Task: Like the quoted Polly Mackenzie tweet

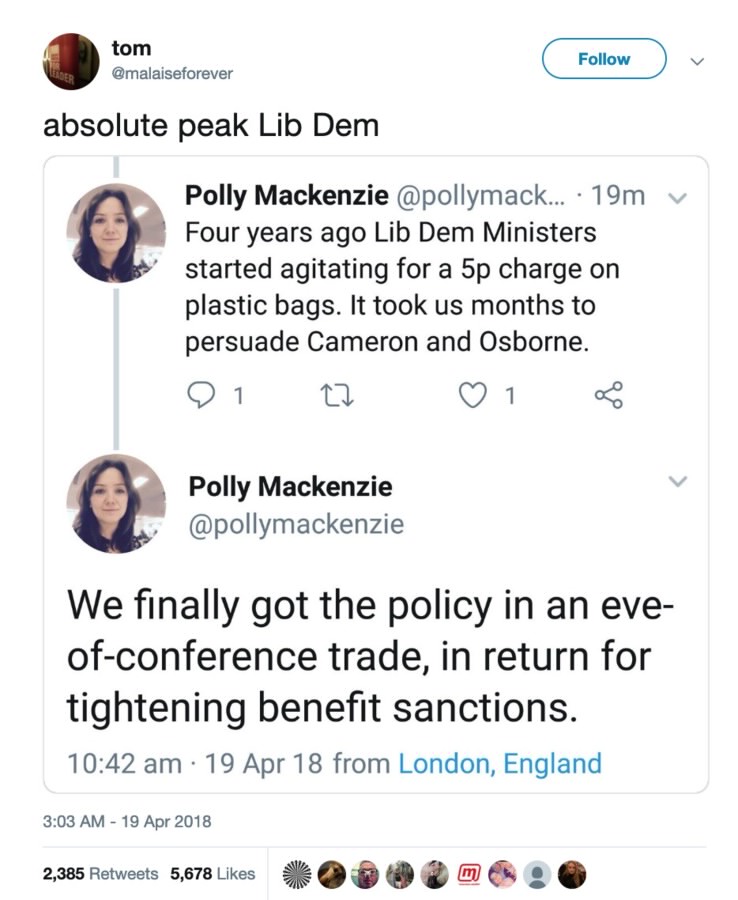Action: click(x=471, y=397)
